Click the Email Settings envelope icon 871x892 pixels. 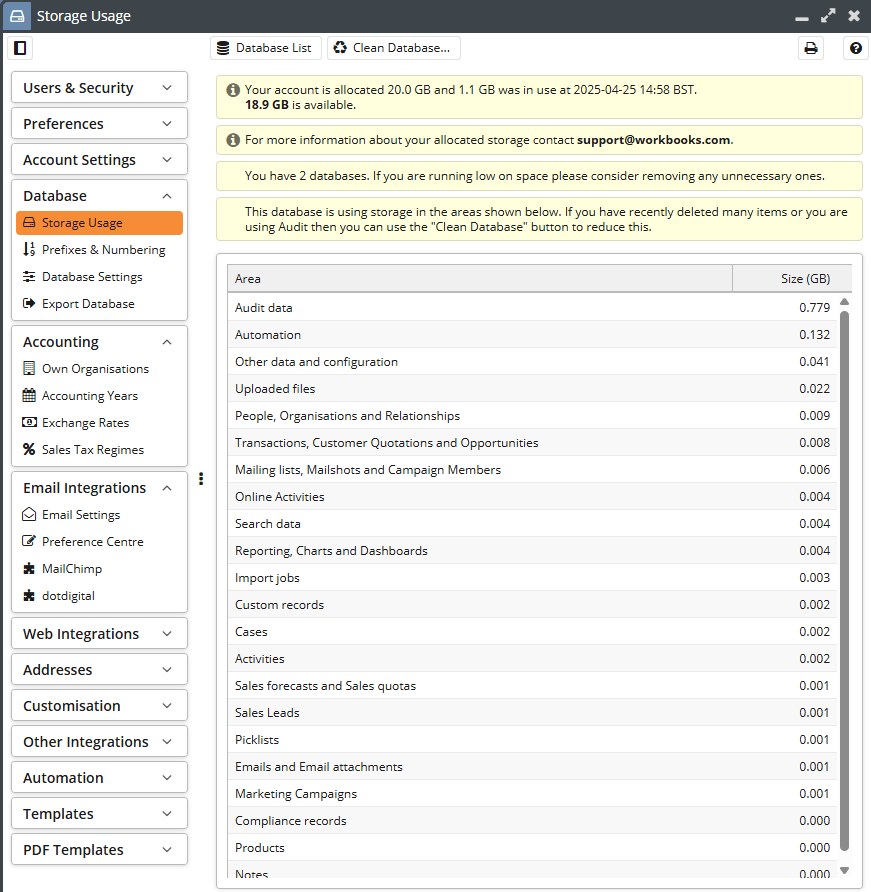[x=29, y=514]
